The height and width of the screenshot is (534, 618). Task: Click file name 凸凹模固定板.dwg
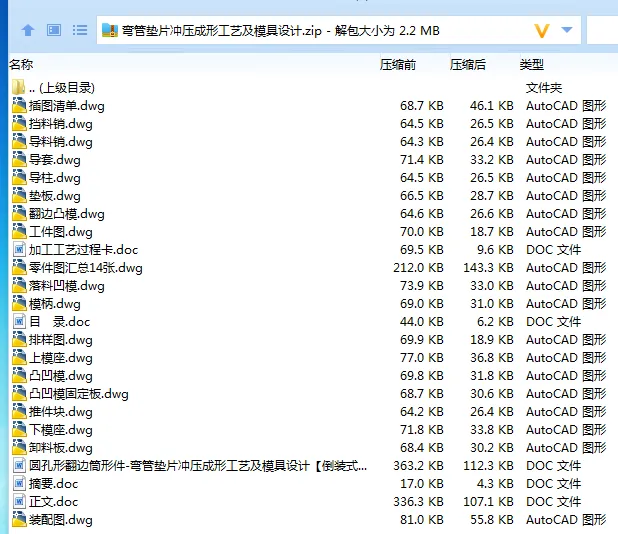[78, 394]
